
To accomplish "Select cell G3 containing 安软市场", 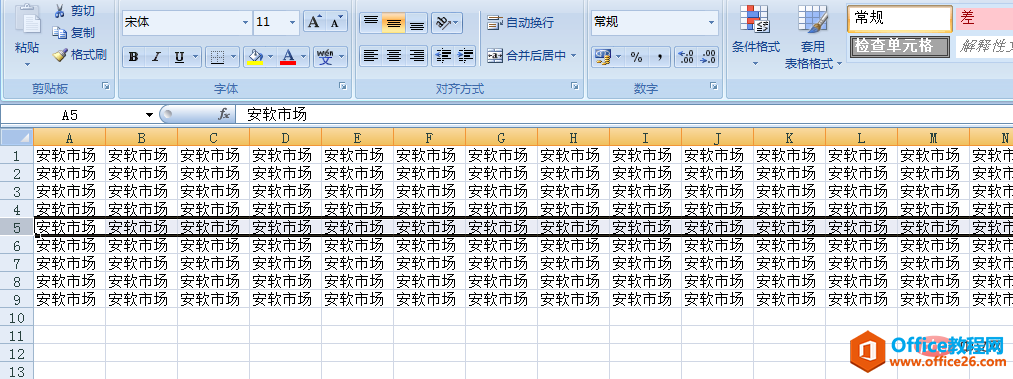I will 501,191.
